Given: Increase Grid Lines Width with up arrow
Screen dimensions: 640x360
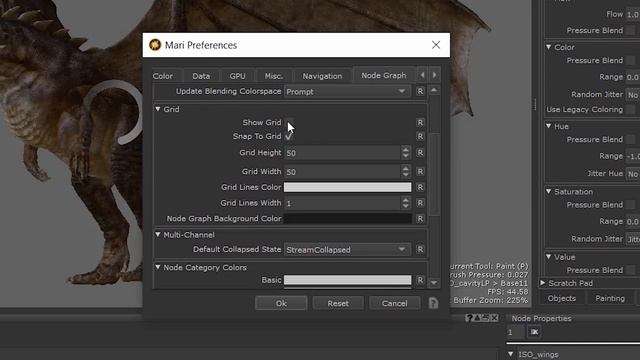Looking at the screenshot, I should pos(405,199).
